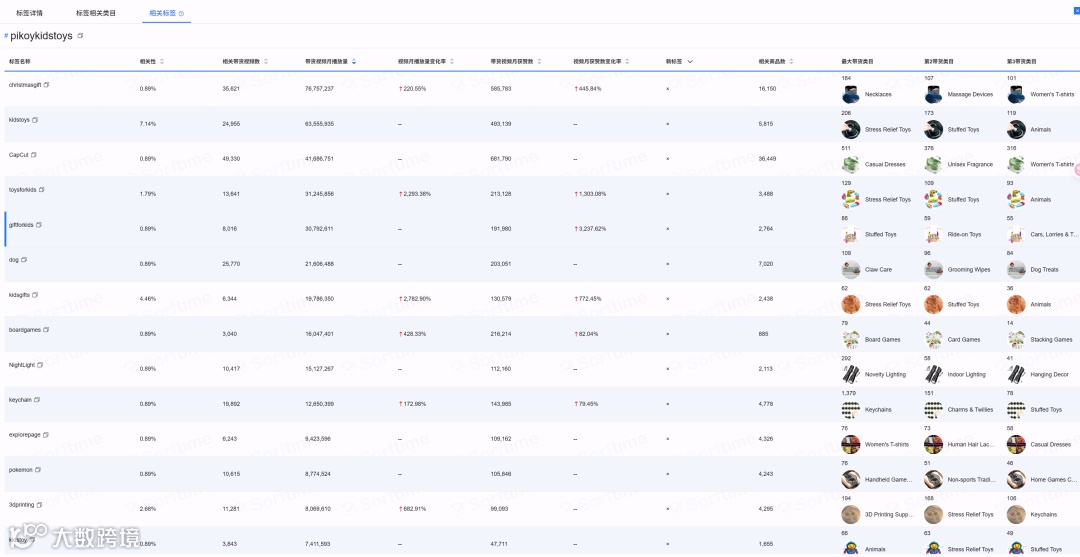Copy the christmasgift tag name
Screen dimensions: 1080x557
point(47,85)
